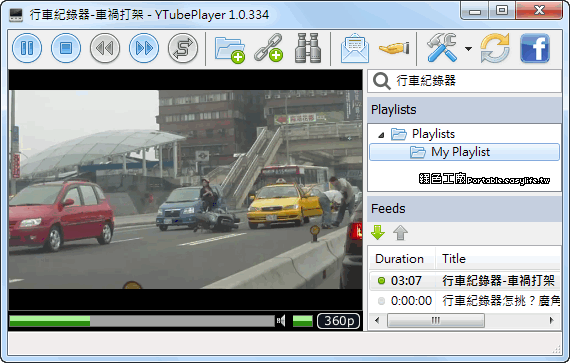Collapse the Playlists tree node
The image size is (570, 363).
(x=381, y=135)
